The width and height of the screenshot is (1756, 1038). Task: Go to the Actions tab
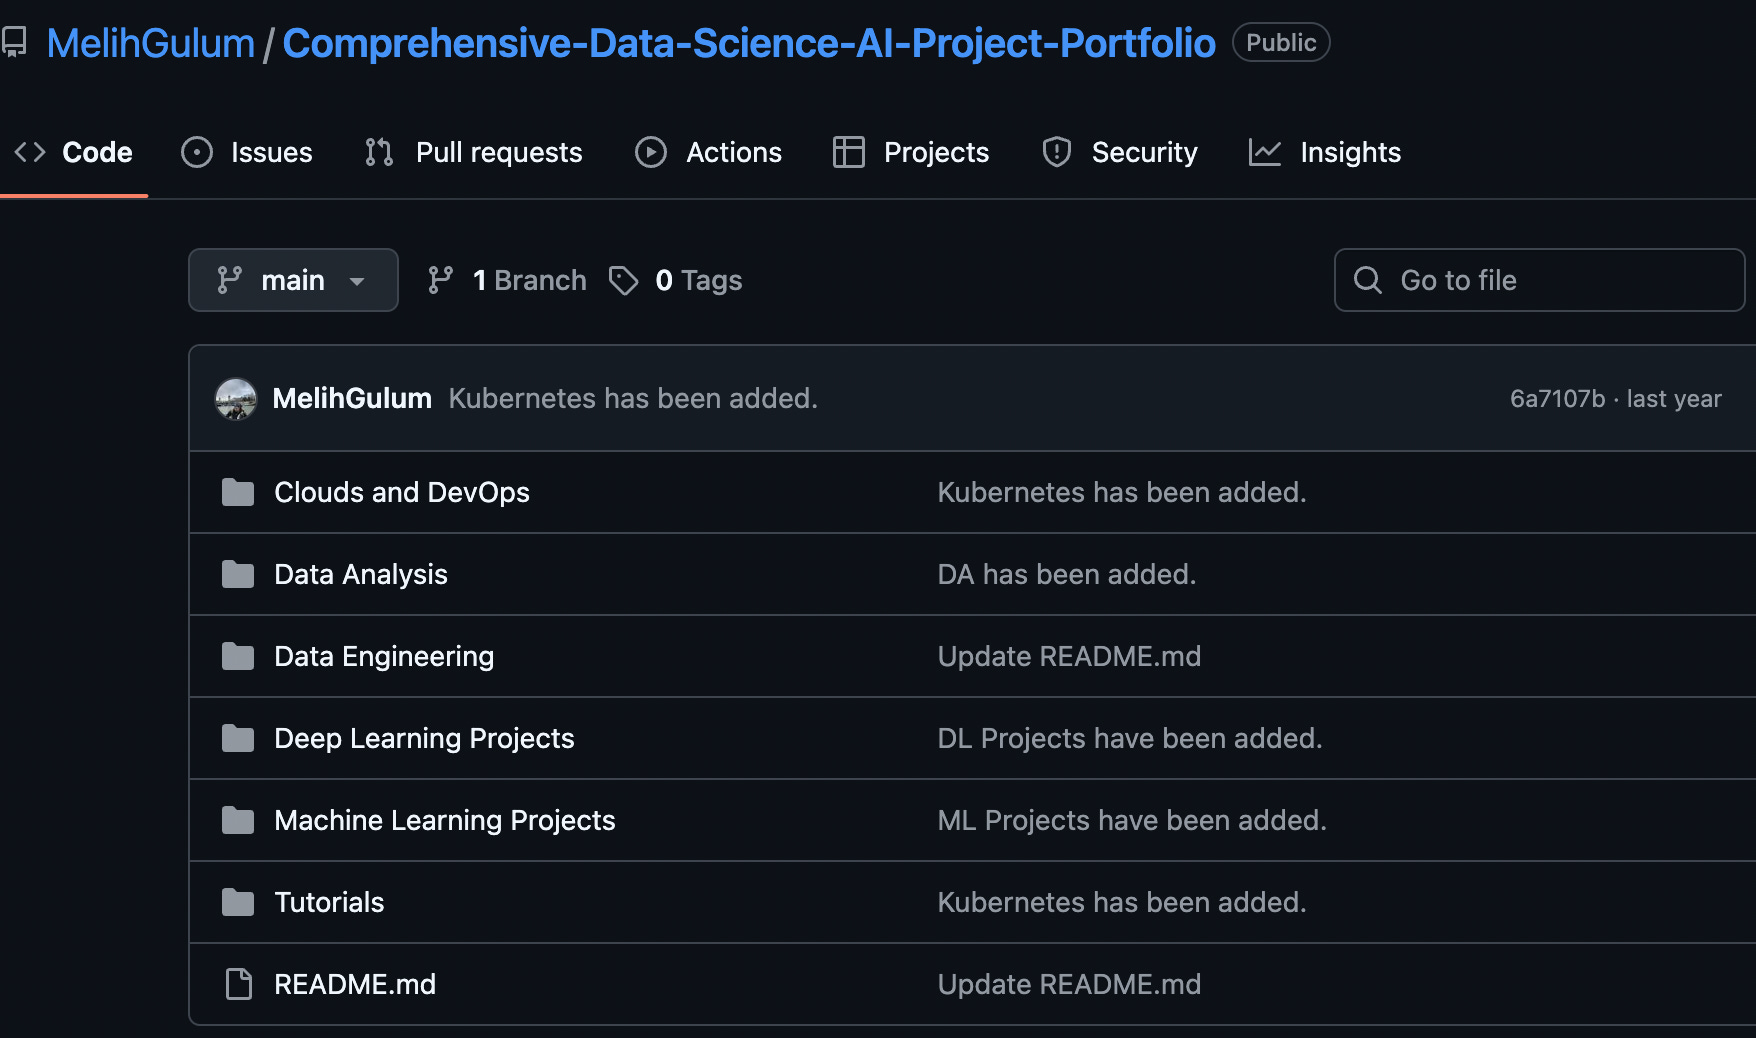[709, 152]
